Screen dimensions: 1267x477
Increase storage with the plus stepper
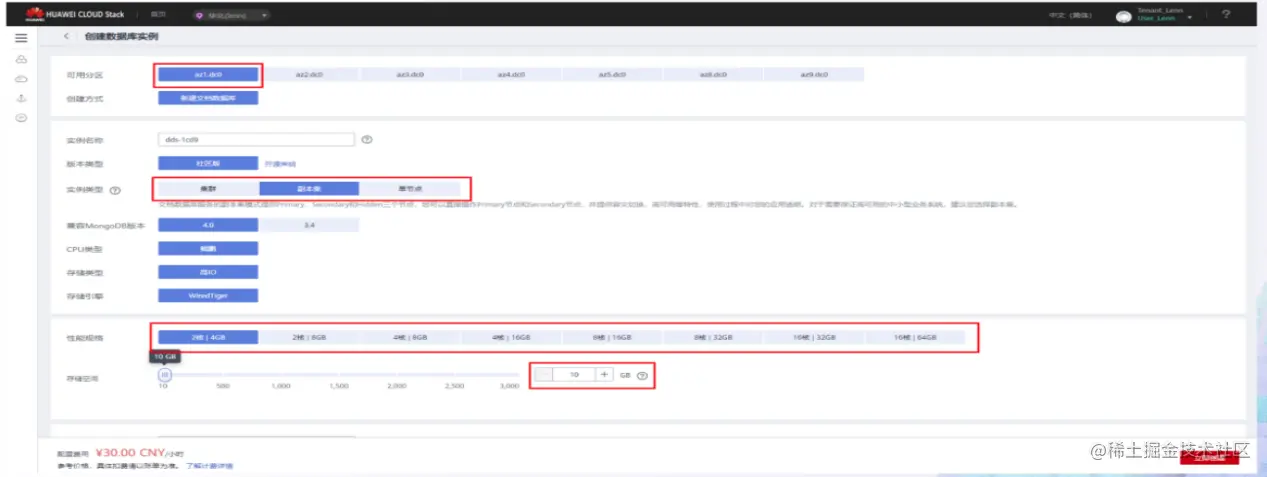[x=604, y=375]
